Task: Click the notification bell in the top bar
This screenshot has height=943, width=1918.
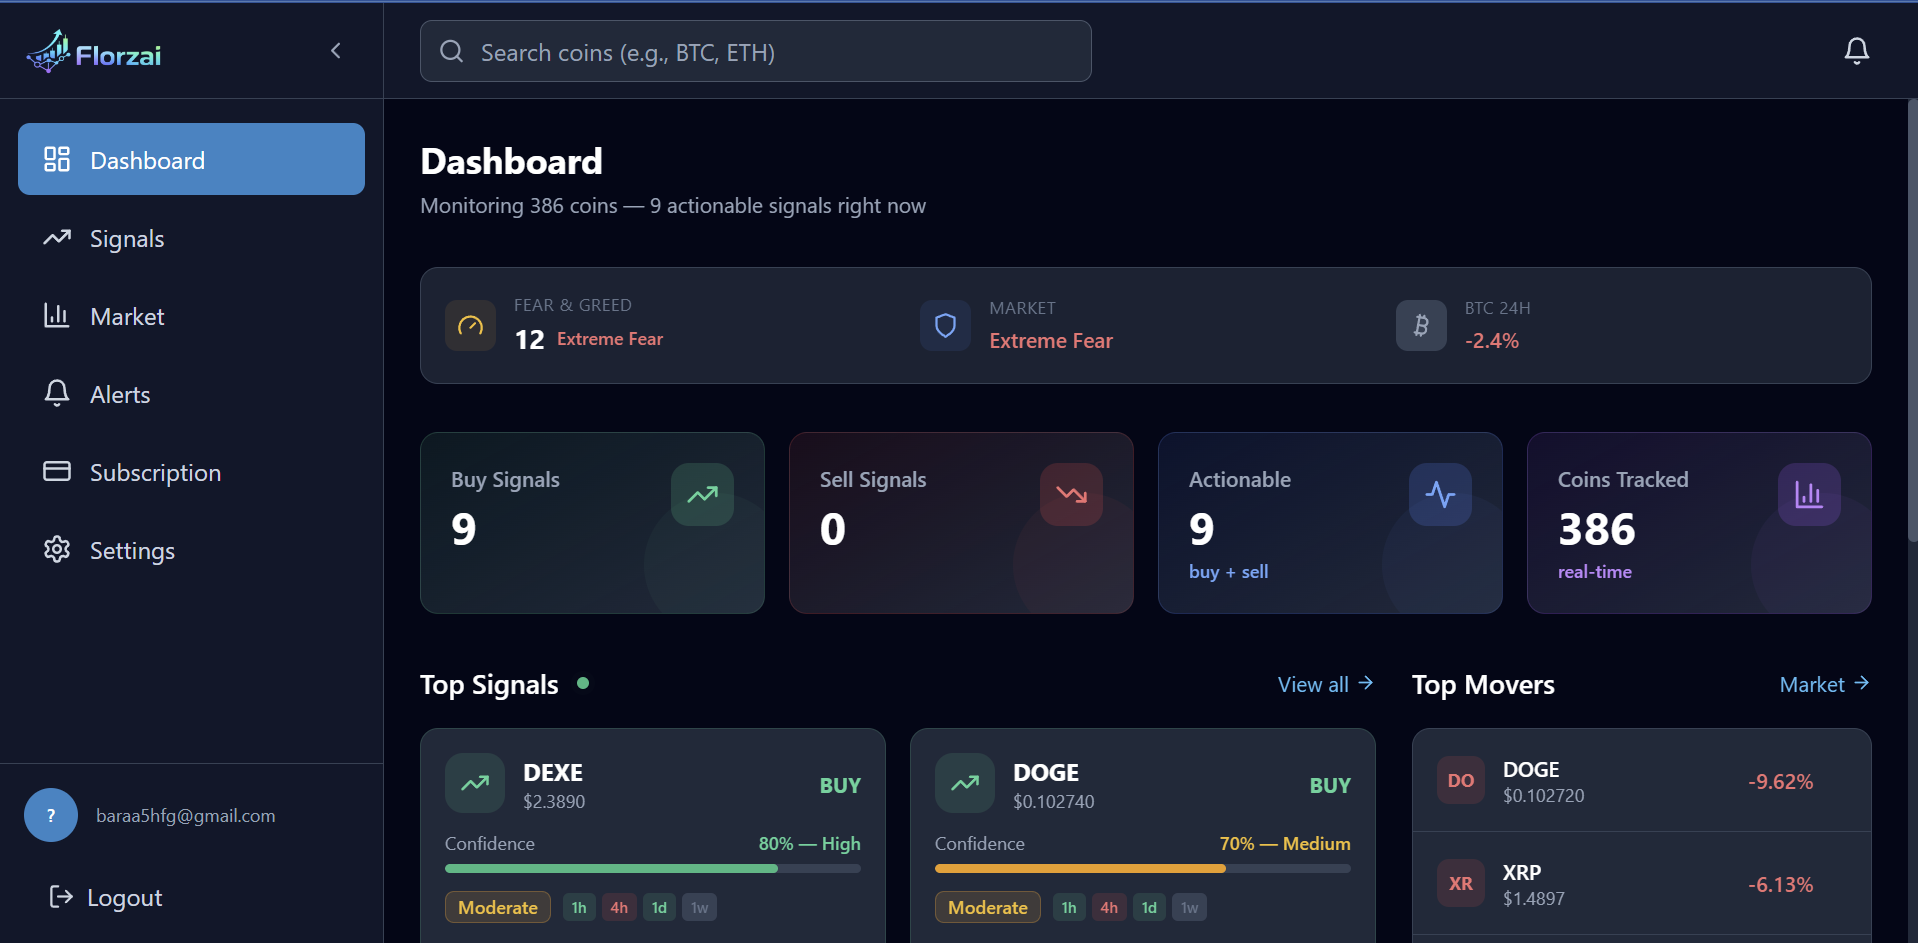Action: pos(1856,50)
